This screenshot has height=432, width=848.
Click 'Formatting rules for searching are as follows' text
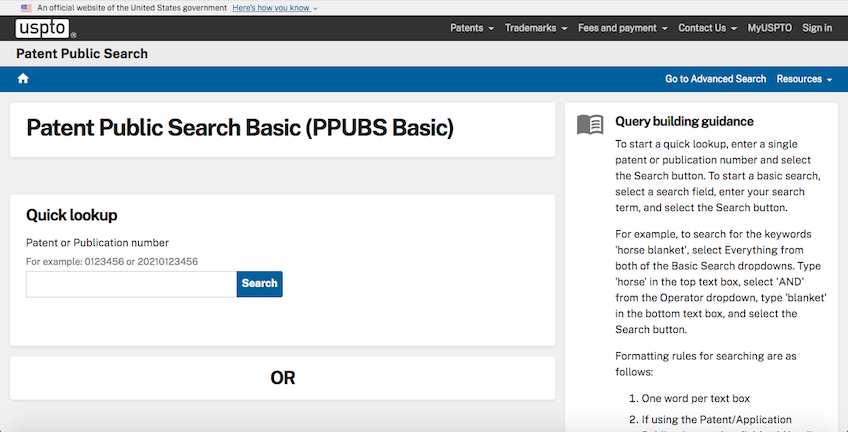(x=706, y=364)
